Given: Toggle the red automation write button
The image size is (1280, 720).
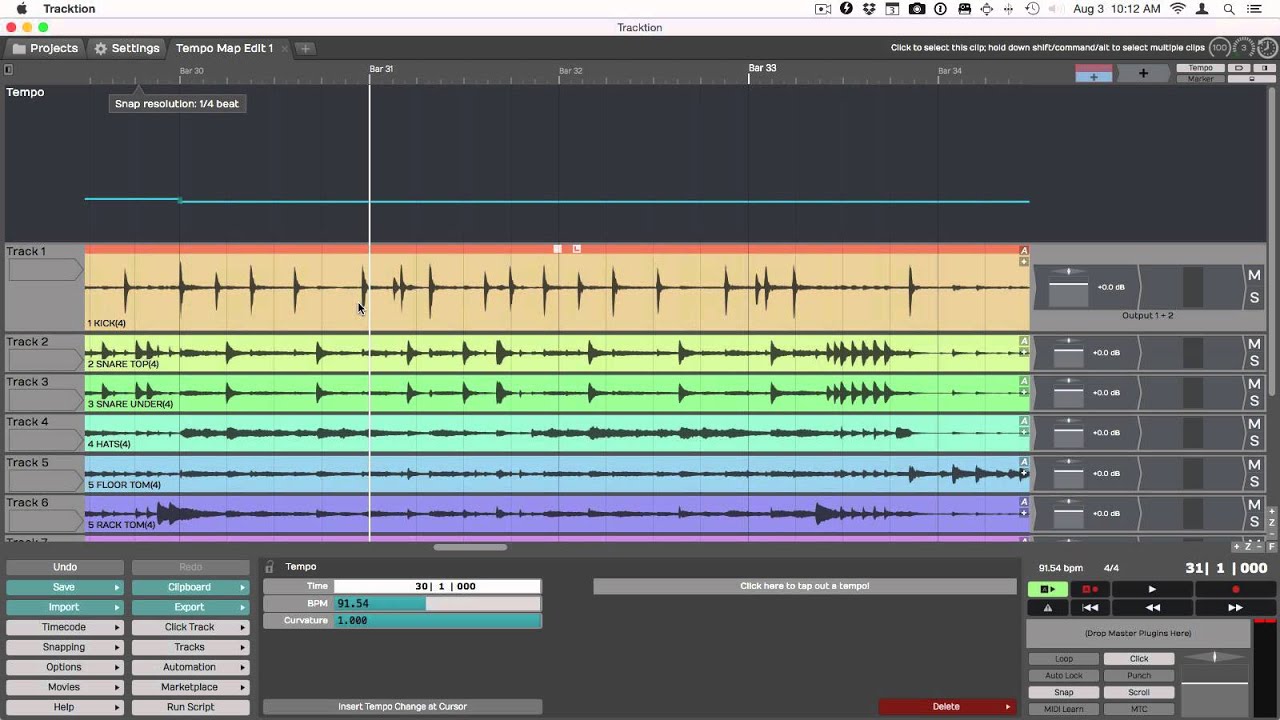Looking at the screenshot, I should (1090, 590).
